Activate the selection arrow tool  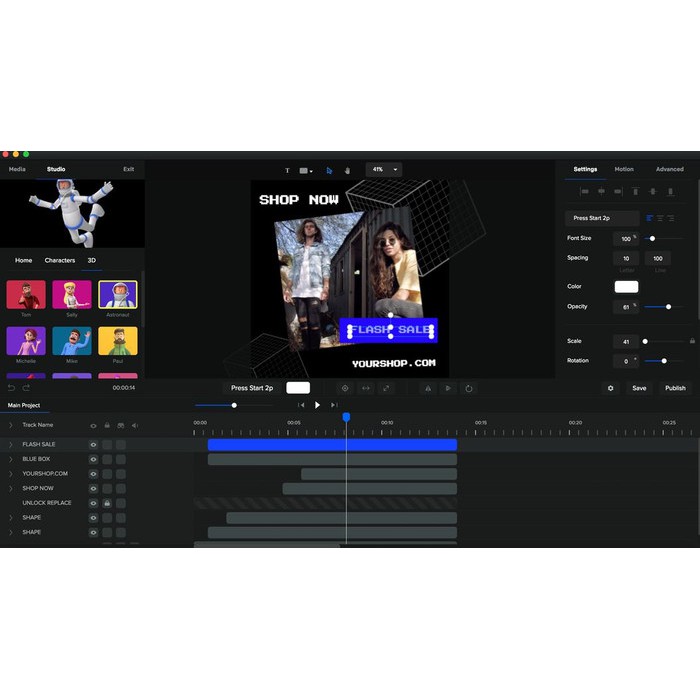[329, 170]
